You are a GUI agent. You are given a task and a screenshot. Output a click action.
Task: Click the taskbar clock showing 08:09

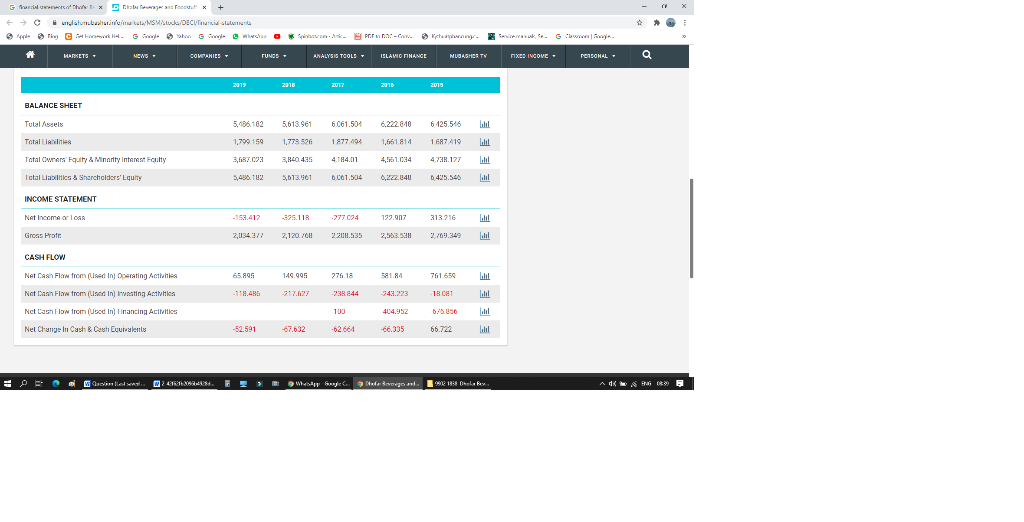[x=662, y=383]
